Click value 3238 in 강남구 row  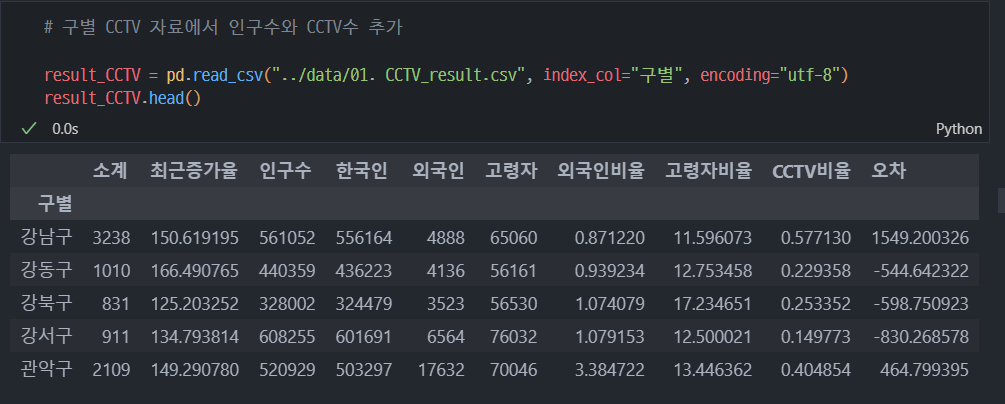click(x=112, y=238)
